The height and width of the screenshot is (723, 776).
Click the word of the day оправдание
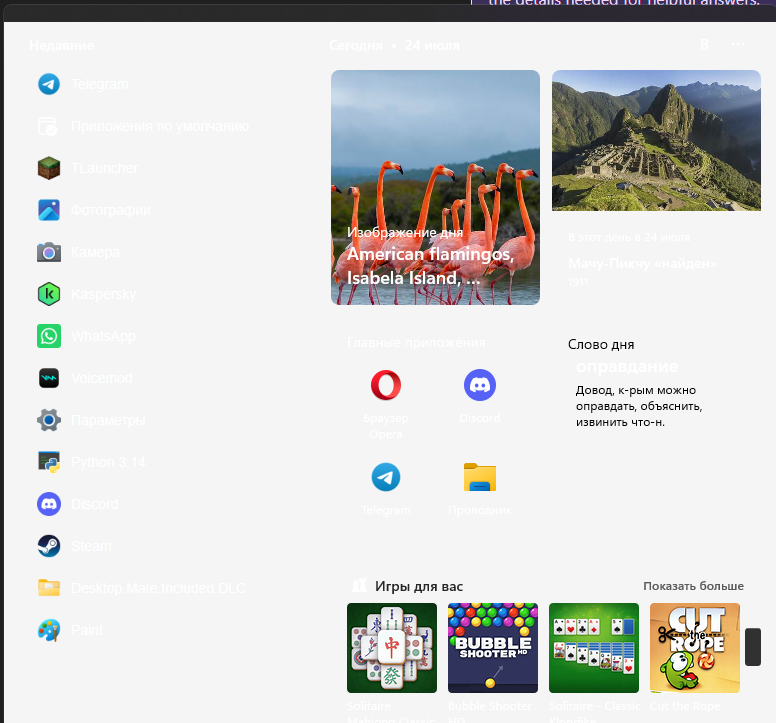tap(627, 366)
